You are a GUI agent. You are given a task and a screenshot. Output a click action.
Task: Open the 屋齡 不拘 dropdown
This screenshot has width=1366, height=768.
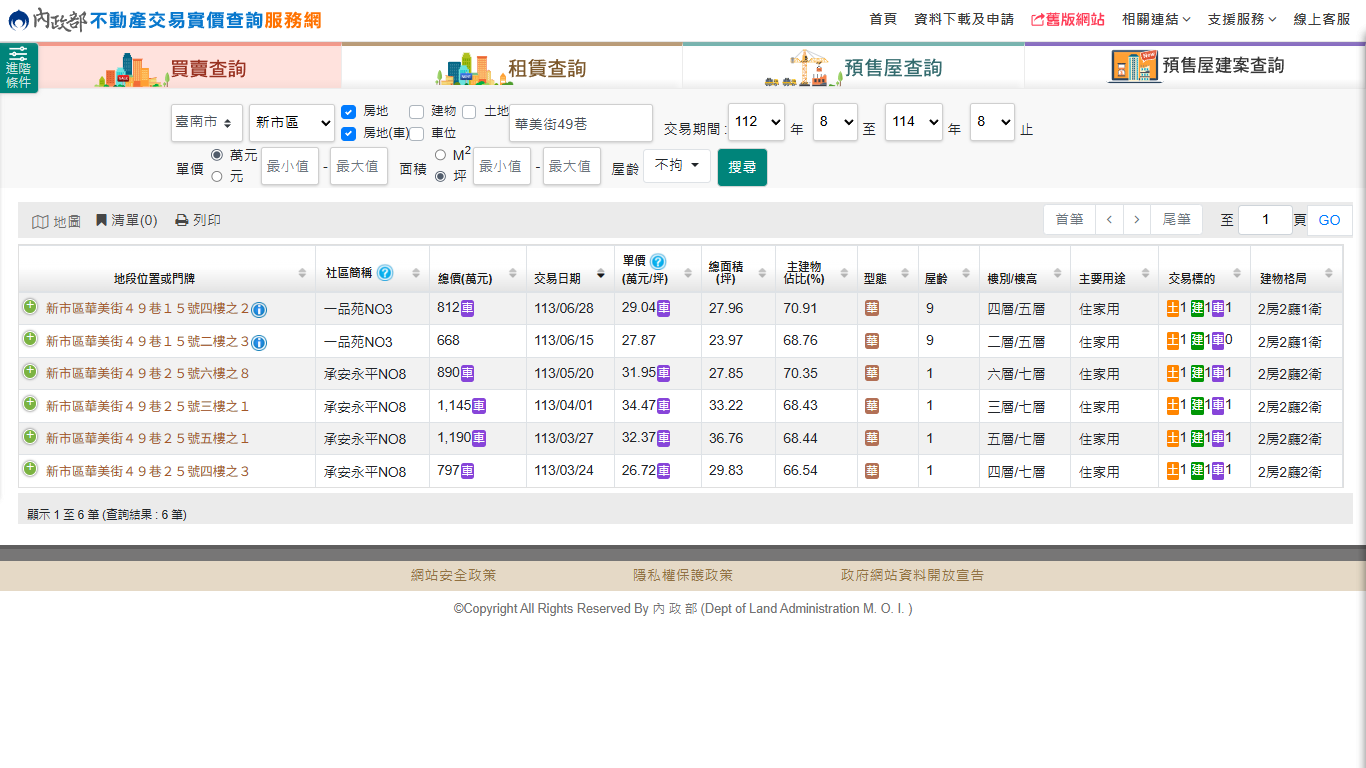pyautogui.click(x=676, y=166)
